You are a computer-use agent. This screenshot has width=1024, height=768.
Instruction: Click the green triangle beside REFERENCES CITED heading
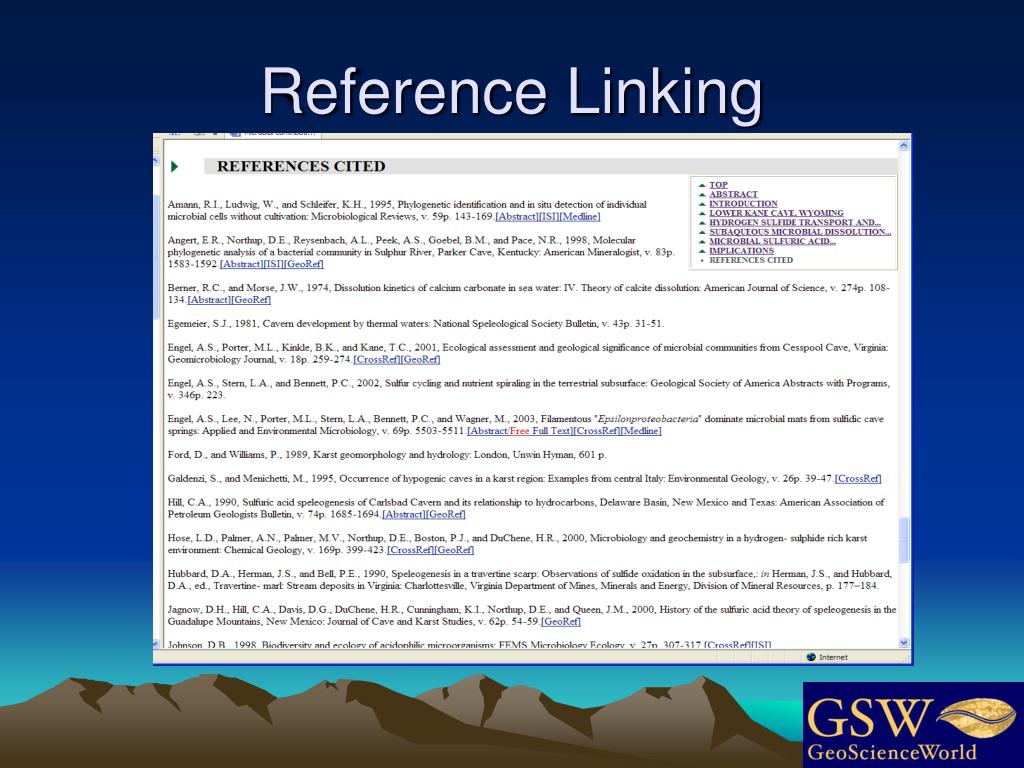coord(174,167)
